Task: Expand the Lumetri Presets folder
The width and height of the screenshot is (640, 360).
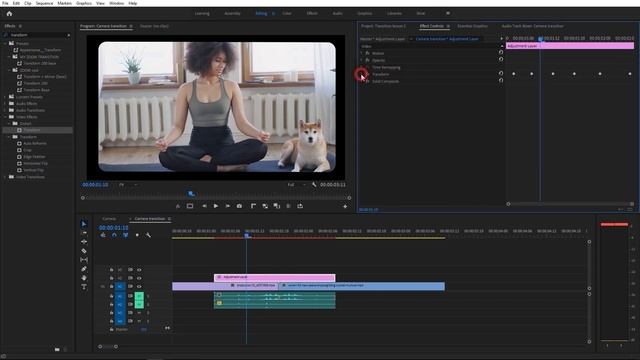Action: click(5, 97)
